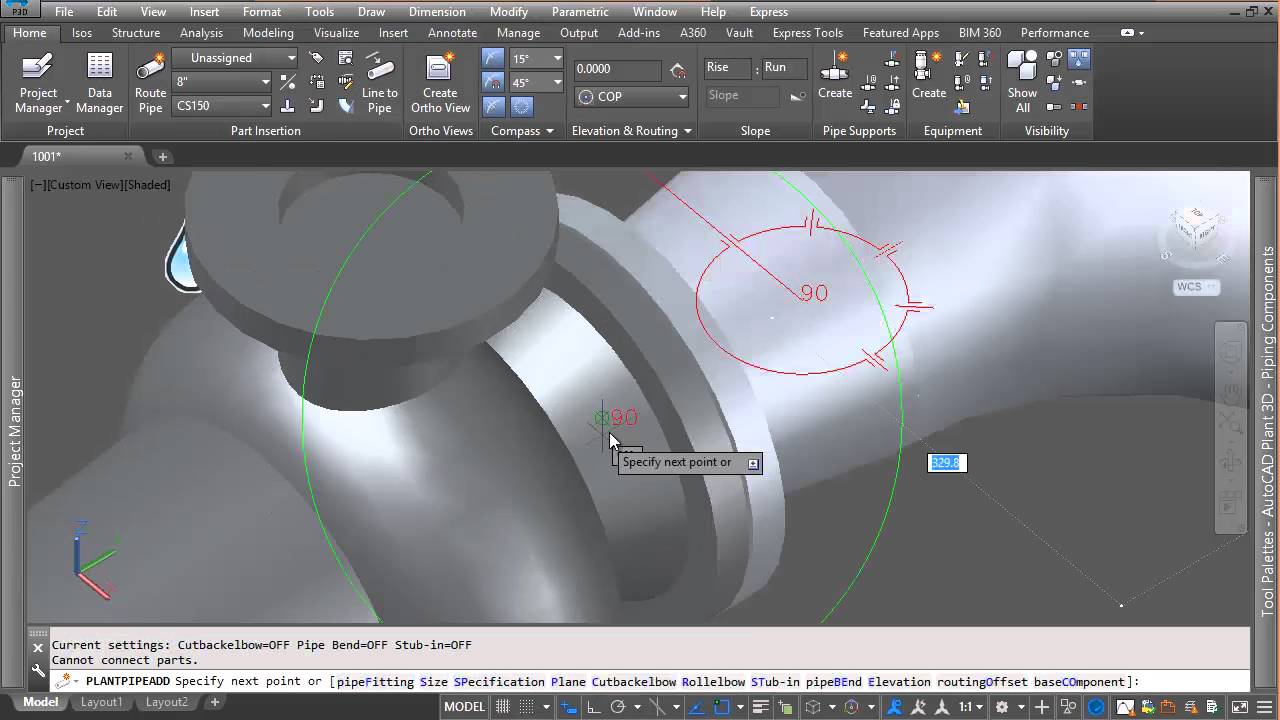Image resolution: width=1280 pixels, height=720 pixels.
Task: Launch the Line to Pipe tool
Action: point(379,84)
